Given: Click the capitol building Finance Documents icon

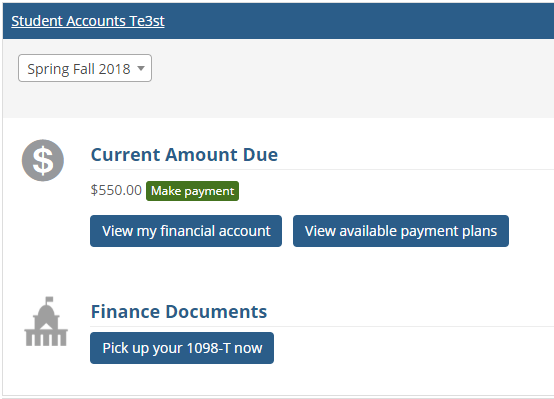Looking at the screenshot, I should 46,321.
